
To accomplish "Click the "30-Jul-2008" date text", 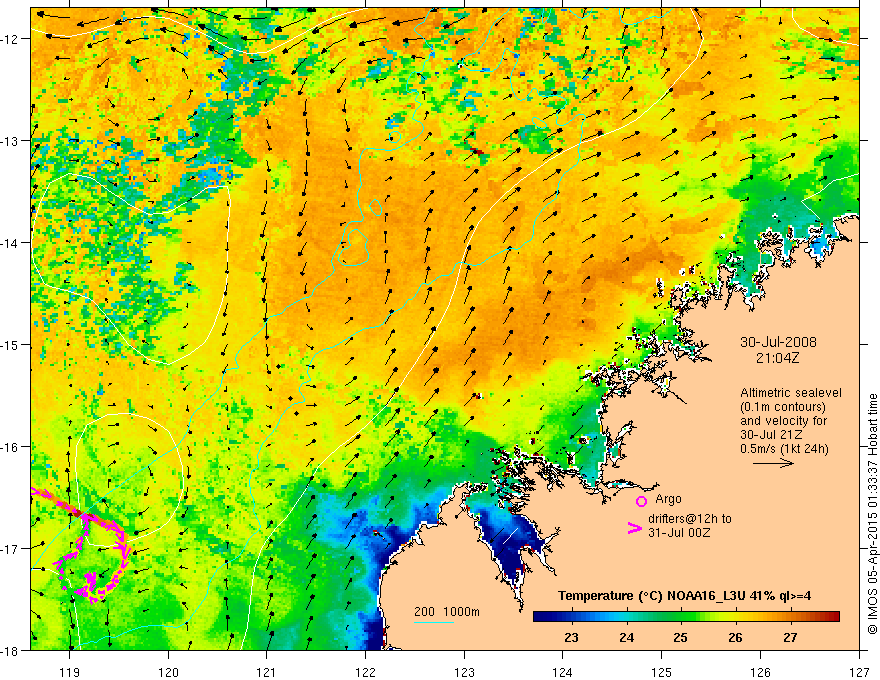I will coord(778,342).
